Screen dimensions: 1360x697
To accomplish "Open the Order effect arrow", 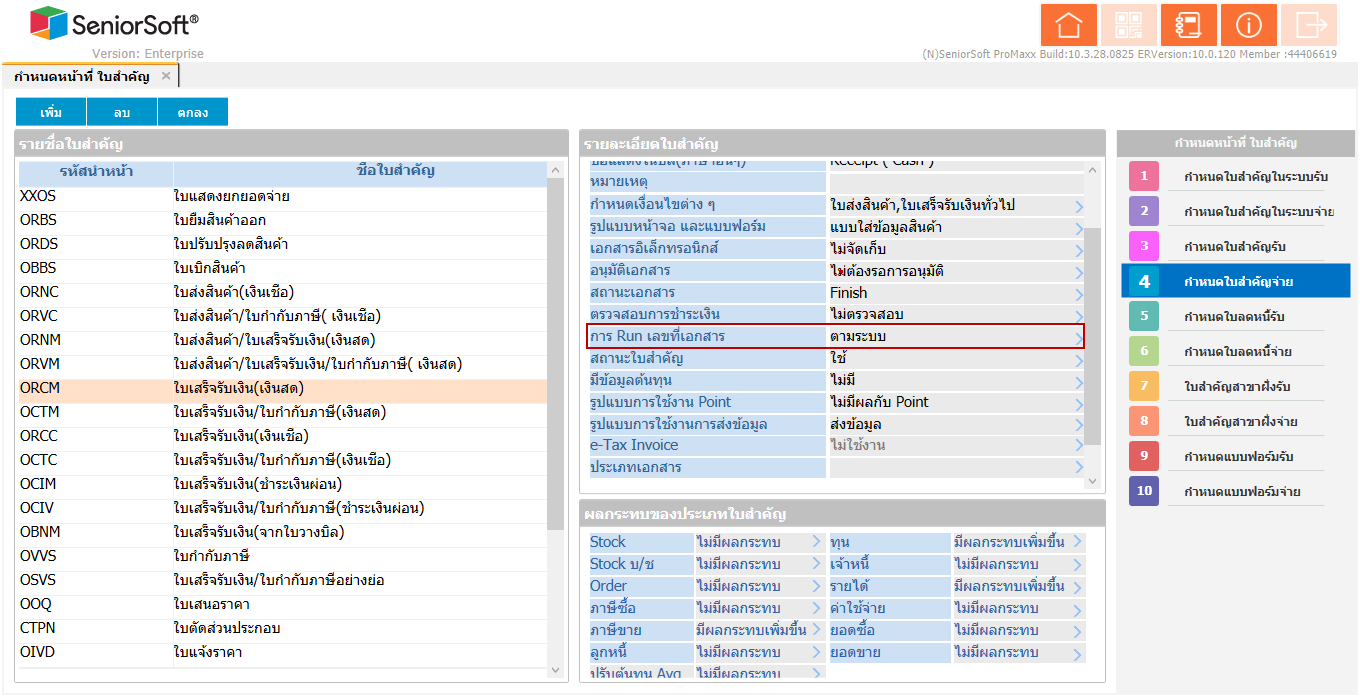I will tap(816, 586).
